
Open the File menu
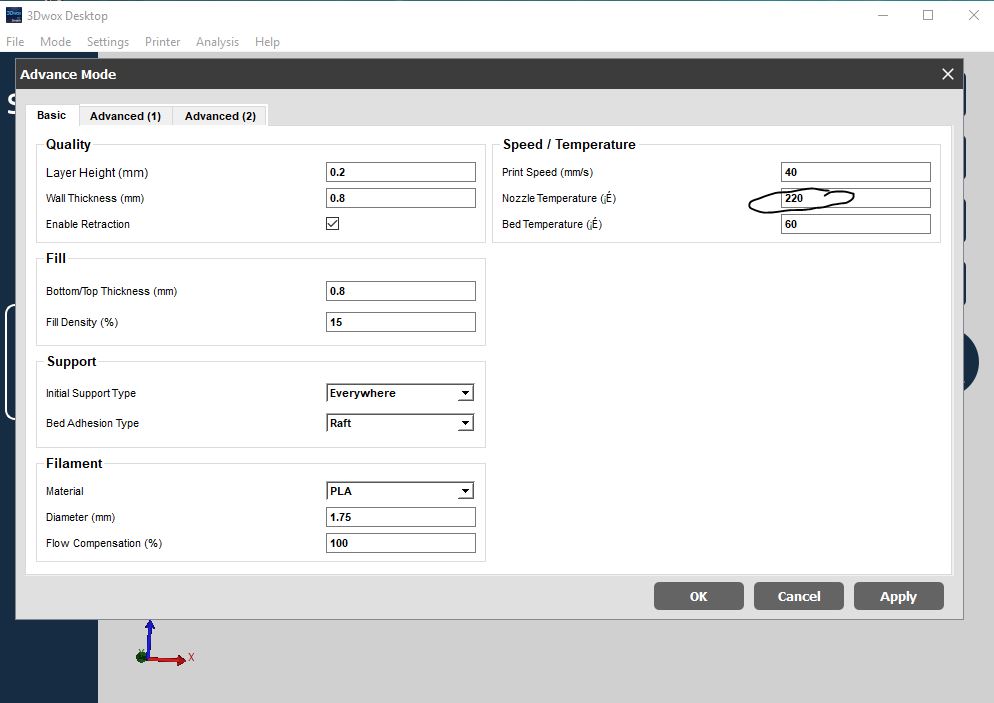[15, 42]
